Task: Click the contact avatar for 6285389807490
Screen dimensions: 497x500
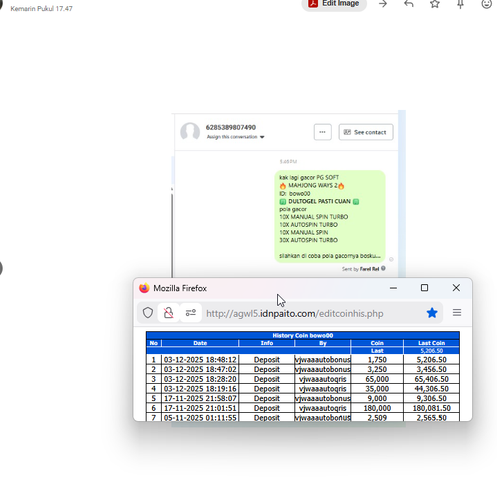Action: point(190,131)
